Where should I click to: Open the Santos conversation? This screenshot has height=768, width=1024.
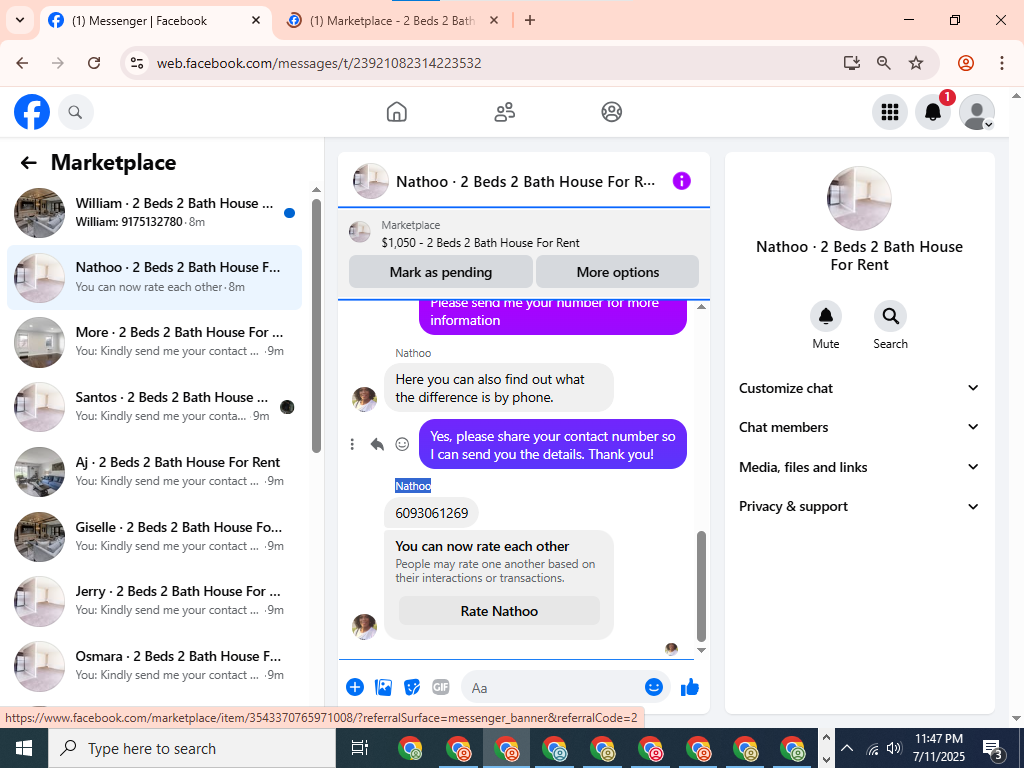155,406
